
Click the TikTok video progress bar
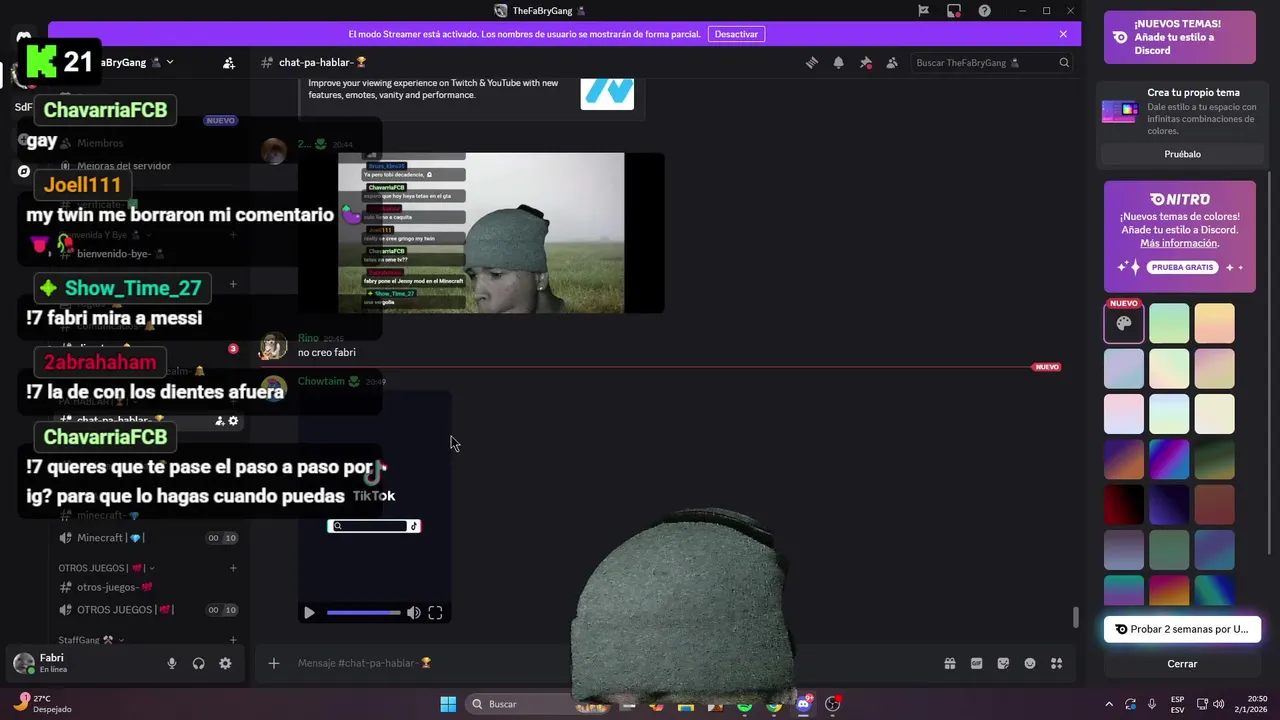(x=364, y=613)
